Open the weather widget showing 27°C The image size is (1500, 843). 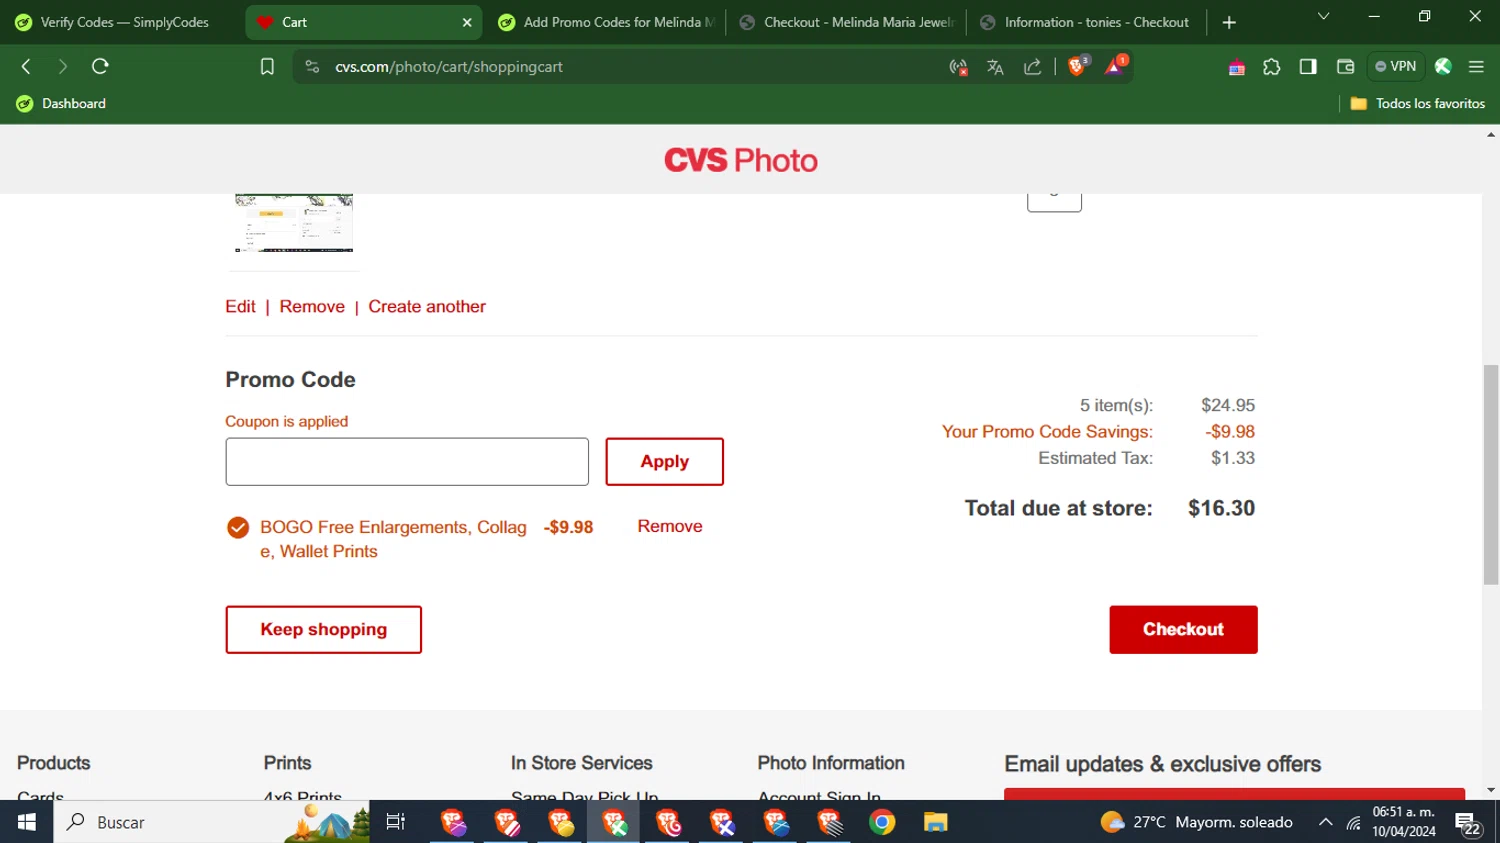point(1196,822)
